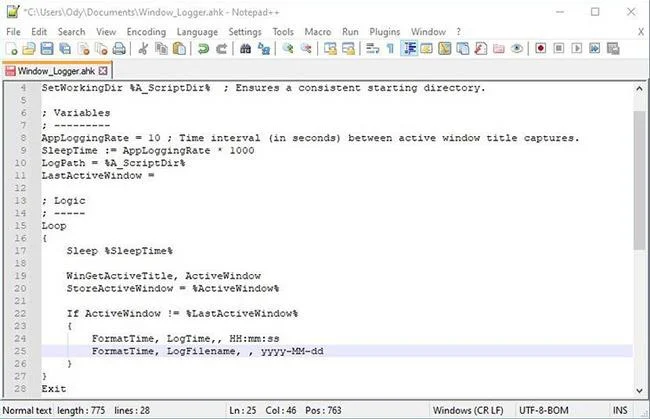Toggle INS insert mode in status bar
Viewport: 650px width, 419px height.
coord(620,410)
